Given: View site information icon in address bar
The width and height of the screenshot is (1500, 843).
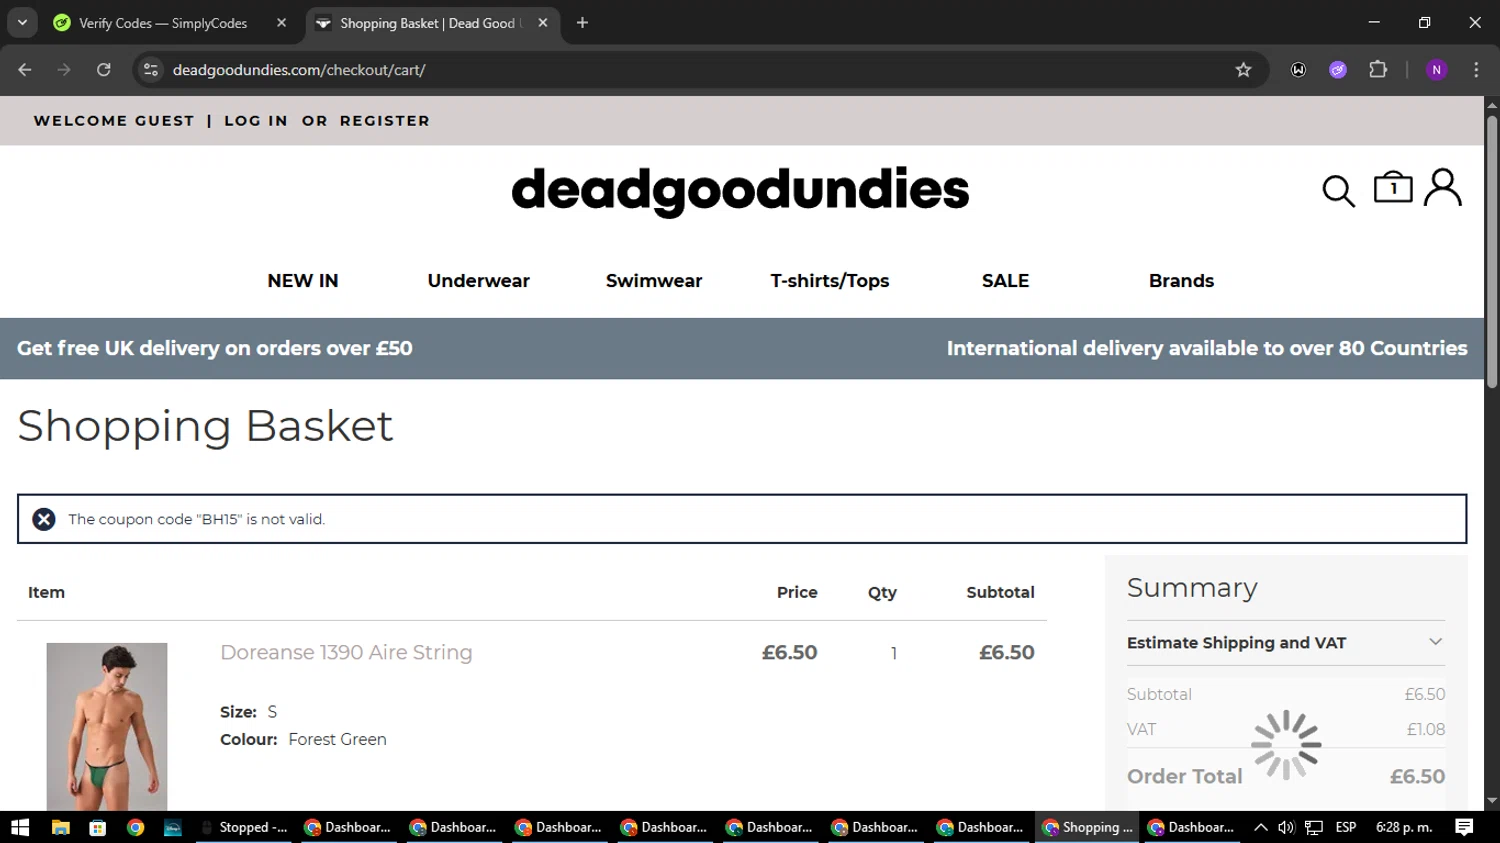Looking at the screenshot, I should pyautogui.click(x=151, y=70).
